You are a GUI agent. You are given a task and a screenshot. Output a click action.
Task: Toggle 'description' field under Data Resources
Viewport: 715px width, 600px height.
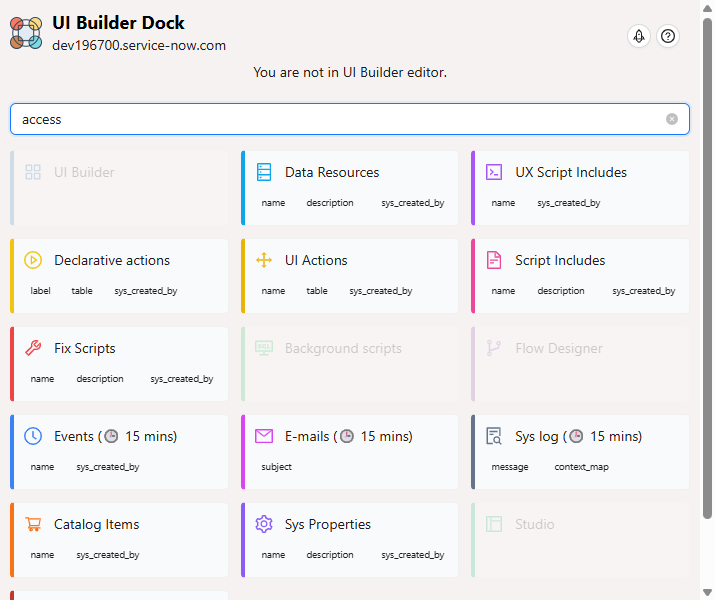tap(329, 203)
